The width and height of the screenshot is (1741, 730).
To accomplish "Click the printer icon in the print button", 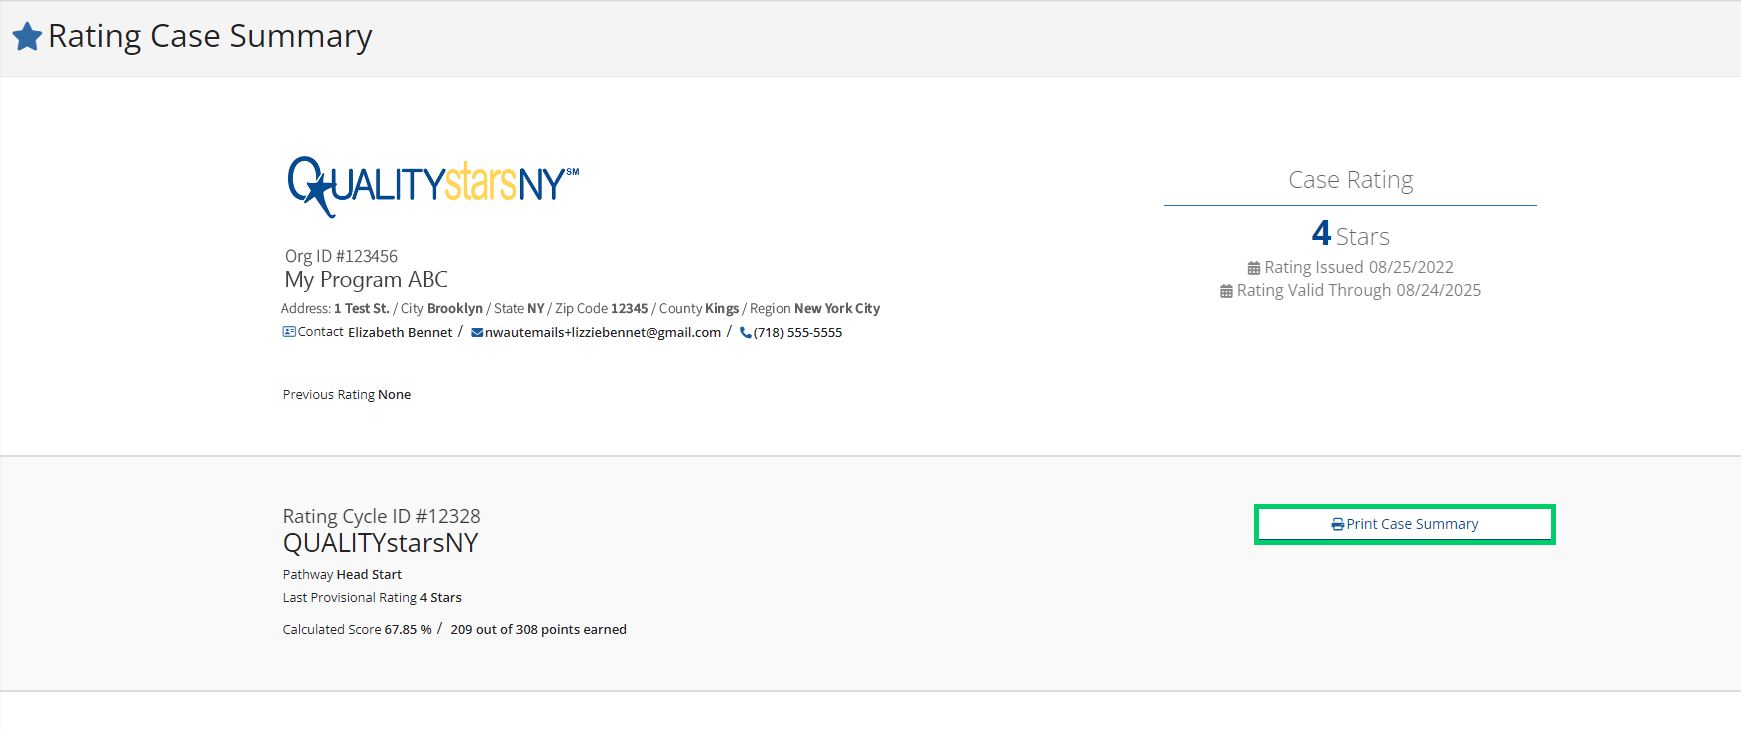I will click(1337, 525).
